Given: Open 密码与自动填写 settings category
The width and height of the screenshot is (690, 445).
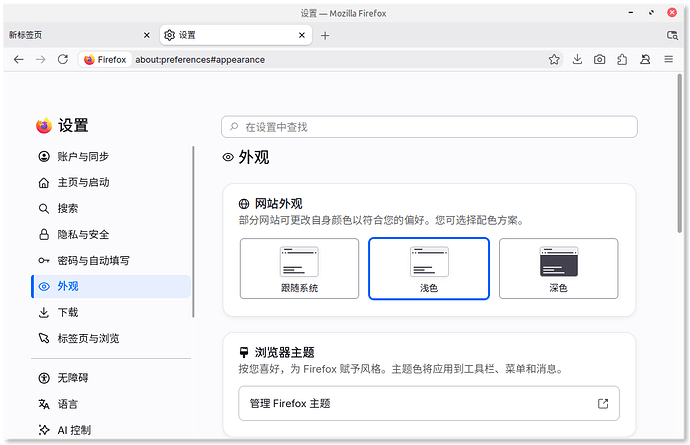Looking at the screenshot, I should coord(111,260).
